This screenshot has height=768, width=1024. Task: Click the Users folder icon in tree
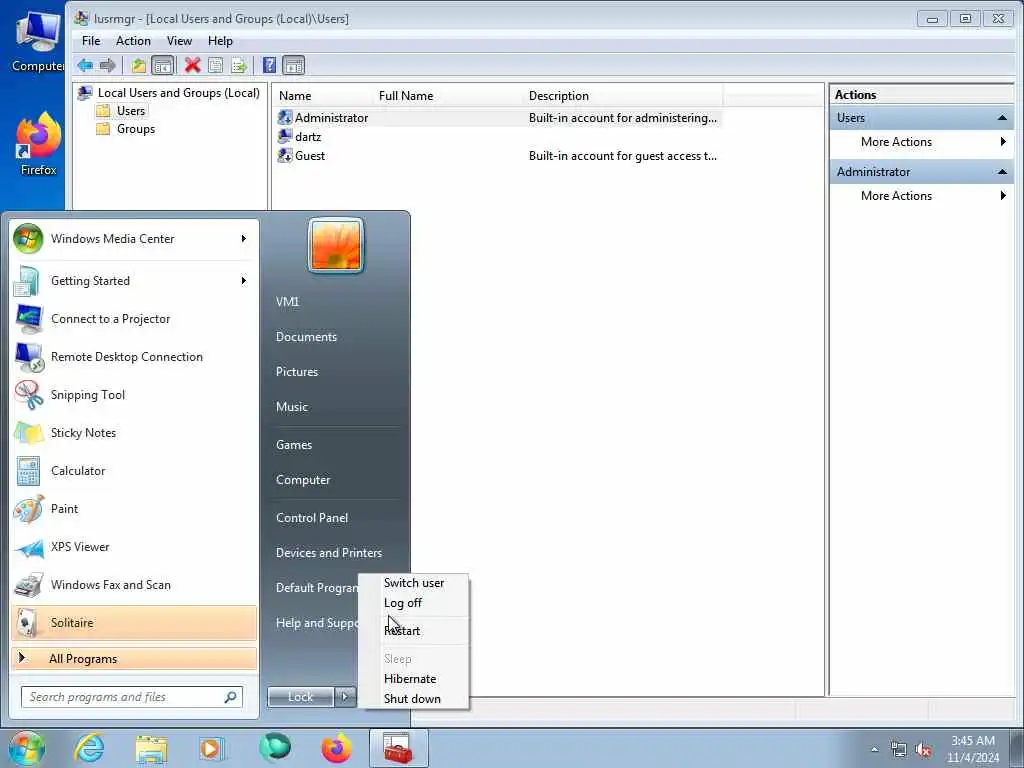(103, 111)
